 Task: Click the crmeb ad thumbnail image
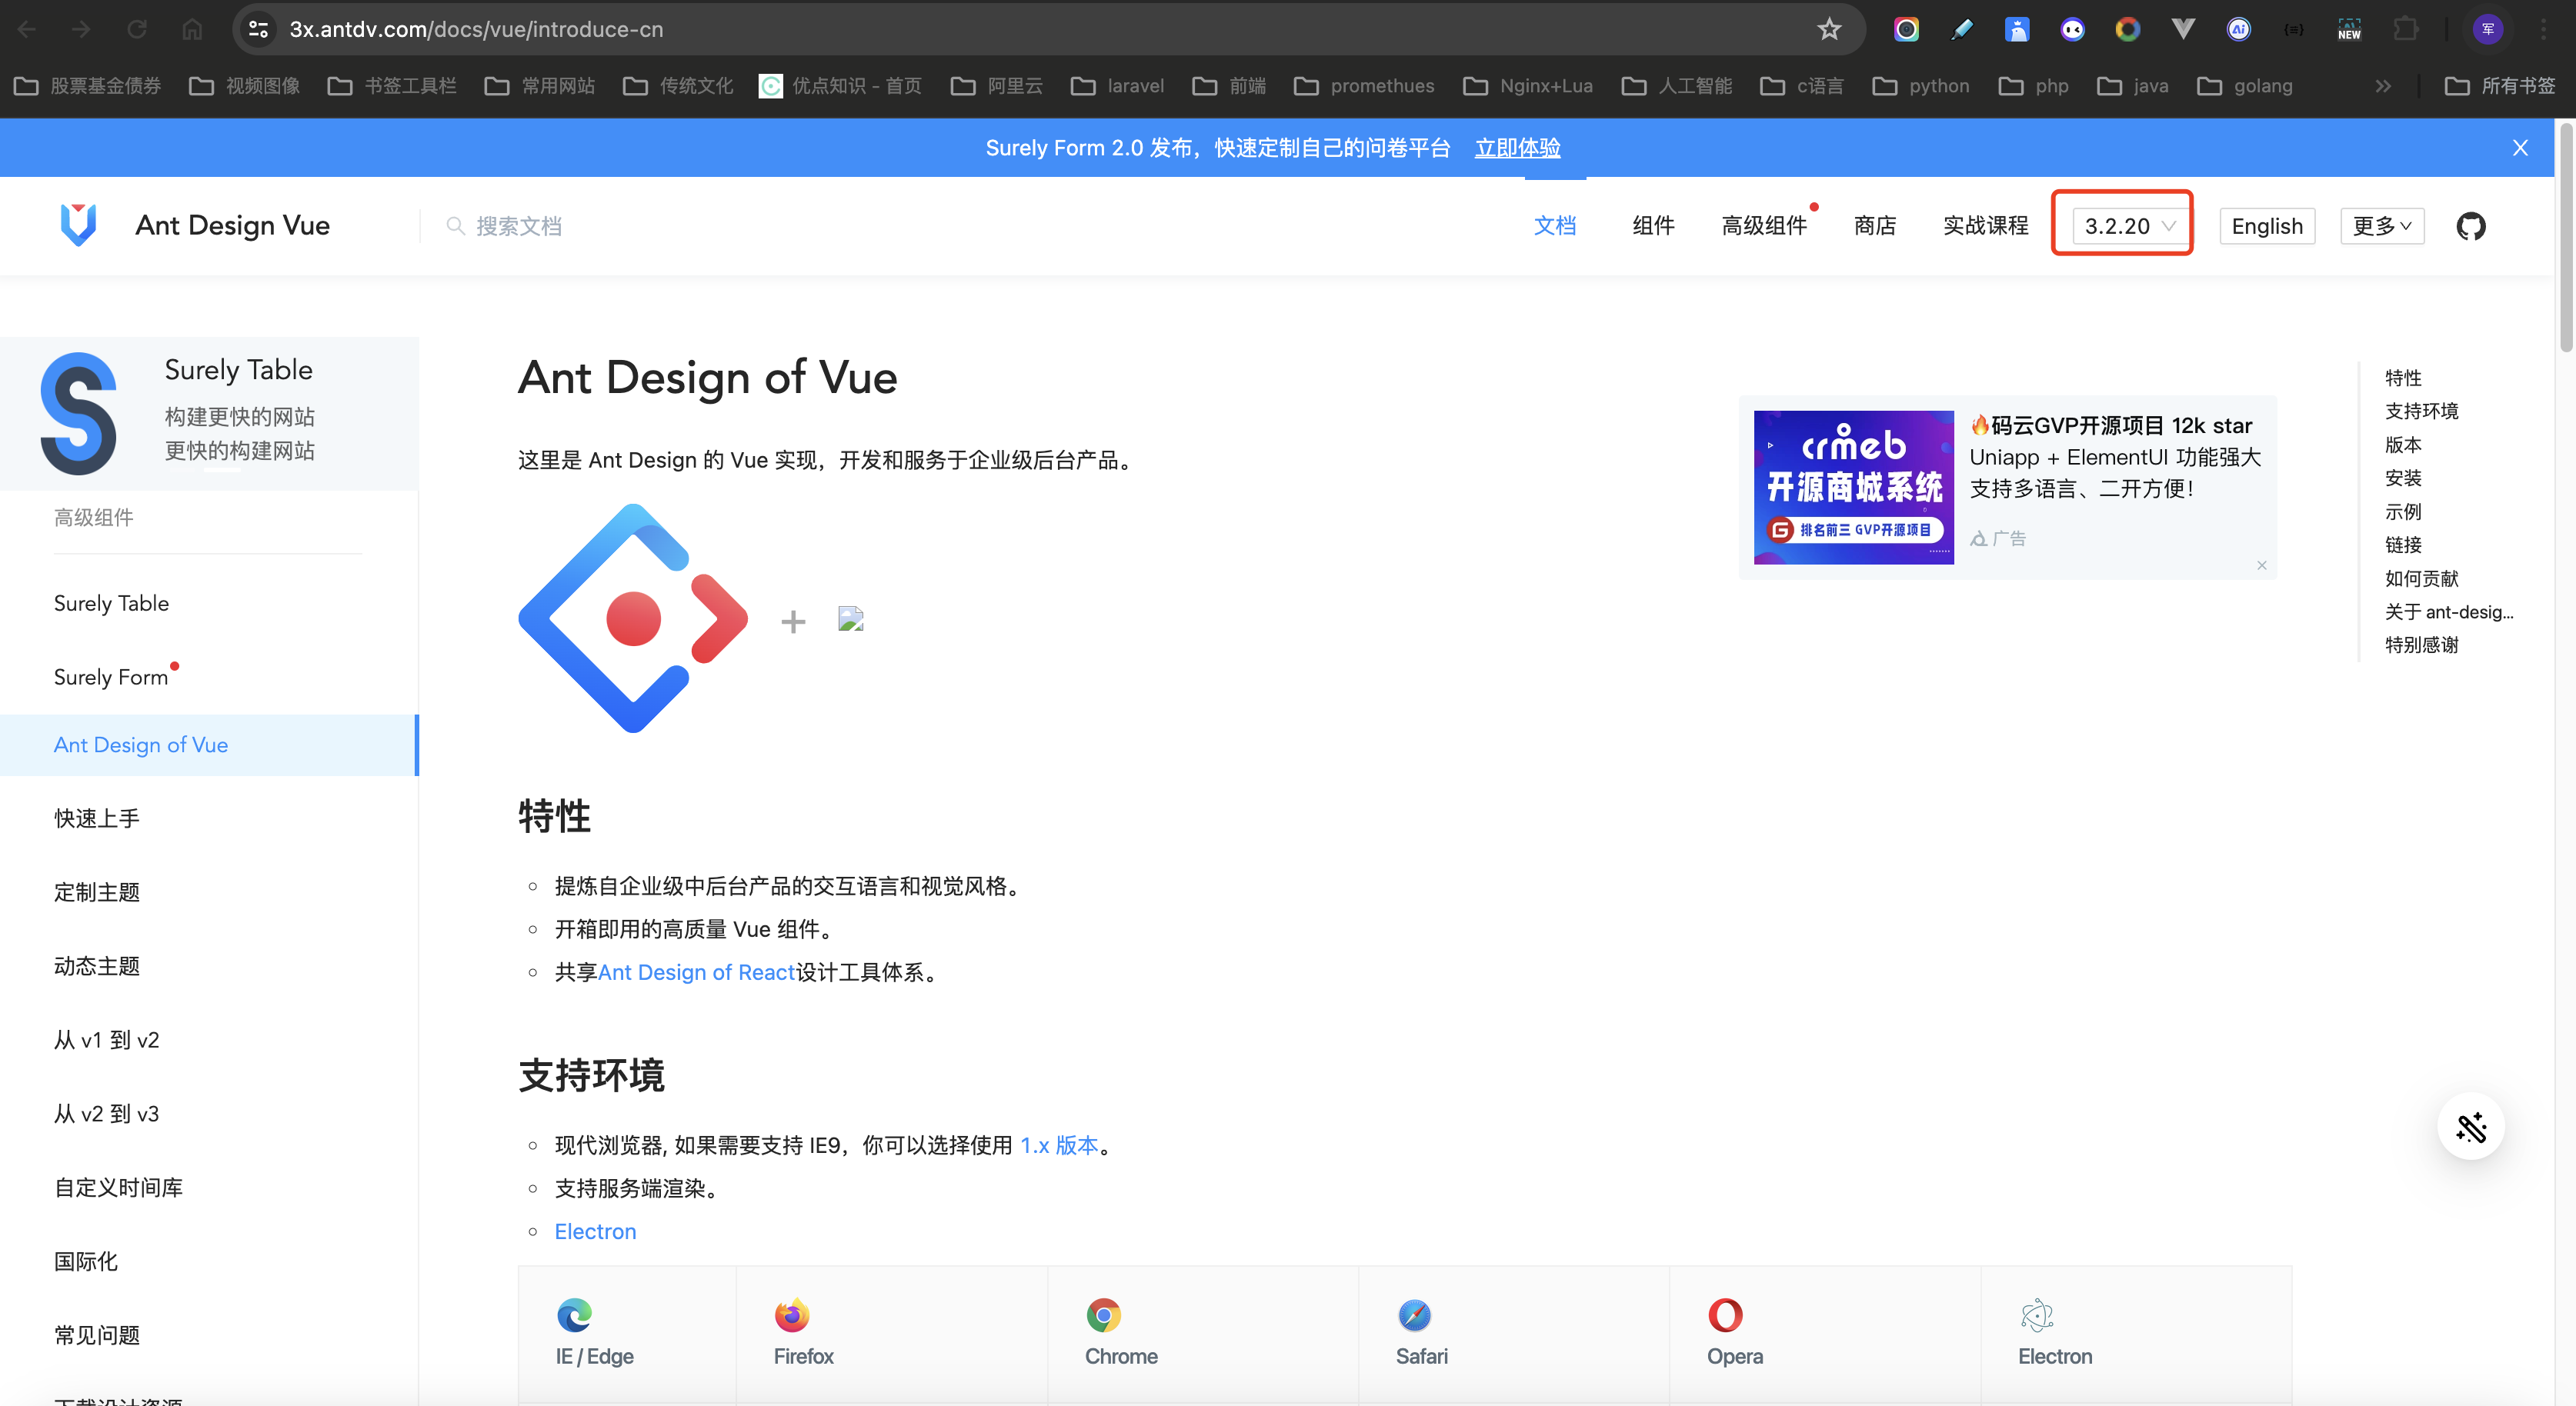pyautogui.click(x=1853, y=487)
